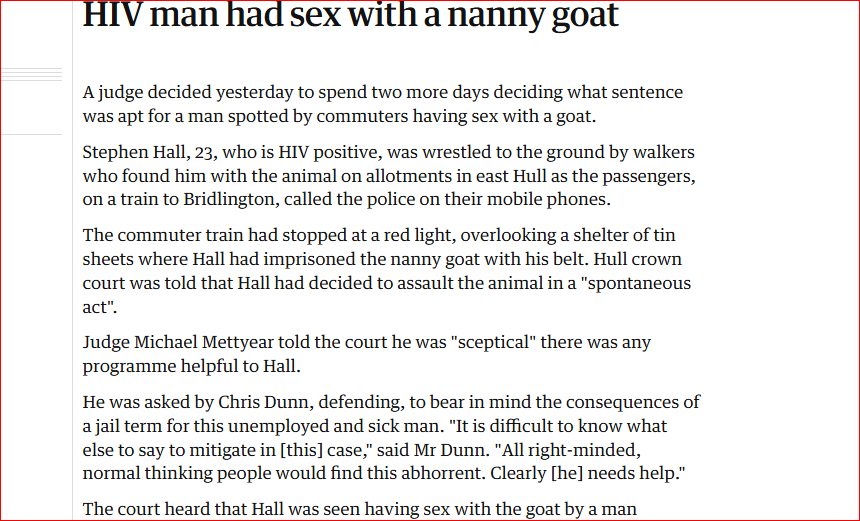Click the article headline about the nanny goat
This screenshot has height=521, width=860.
(350, 16)
